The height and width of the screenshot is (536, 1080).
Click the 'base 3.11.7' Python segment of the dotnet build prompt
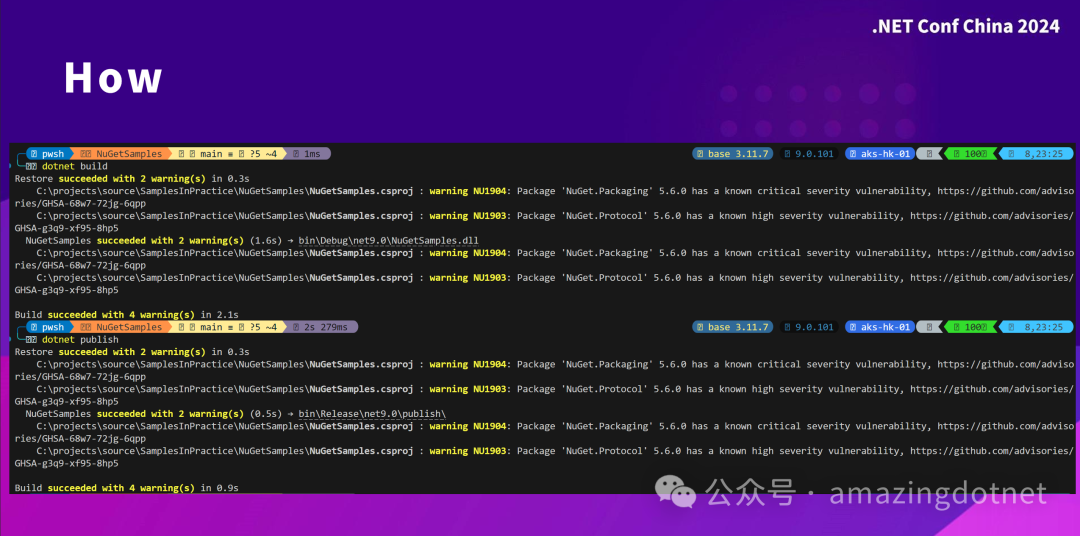(x=732, y=154)
